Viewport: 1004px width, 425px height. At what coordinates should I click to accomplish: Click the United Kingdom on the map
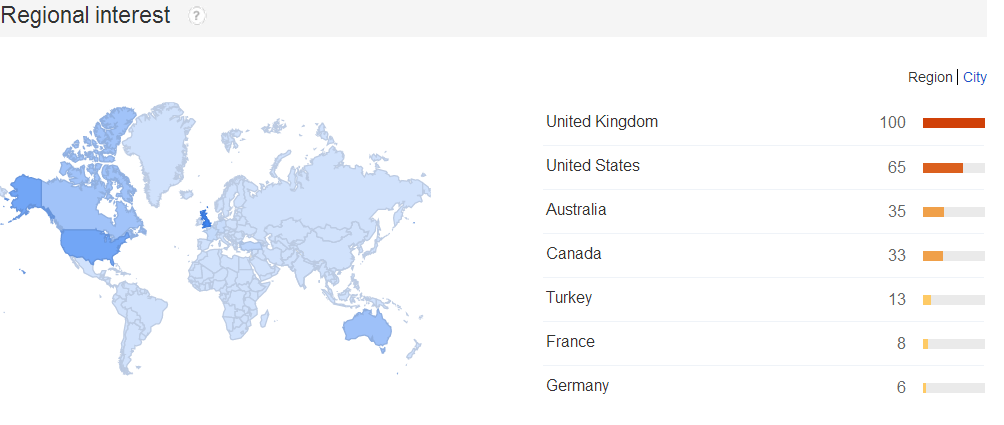click(206, 216)
